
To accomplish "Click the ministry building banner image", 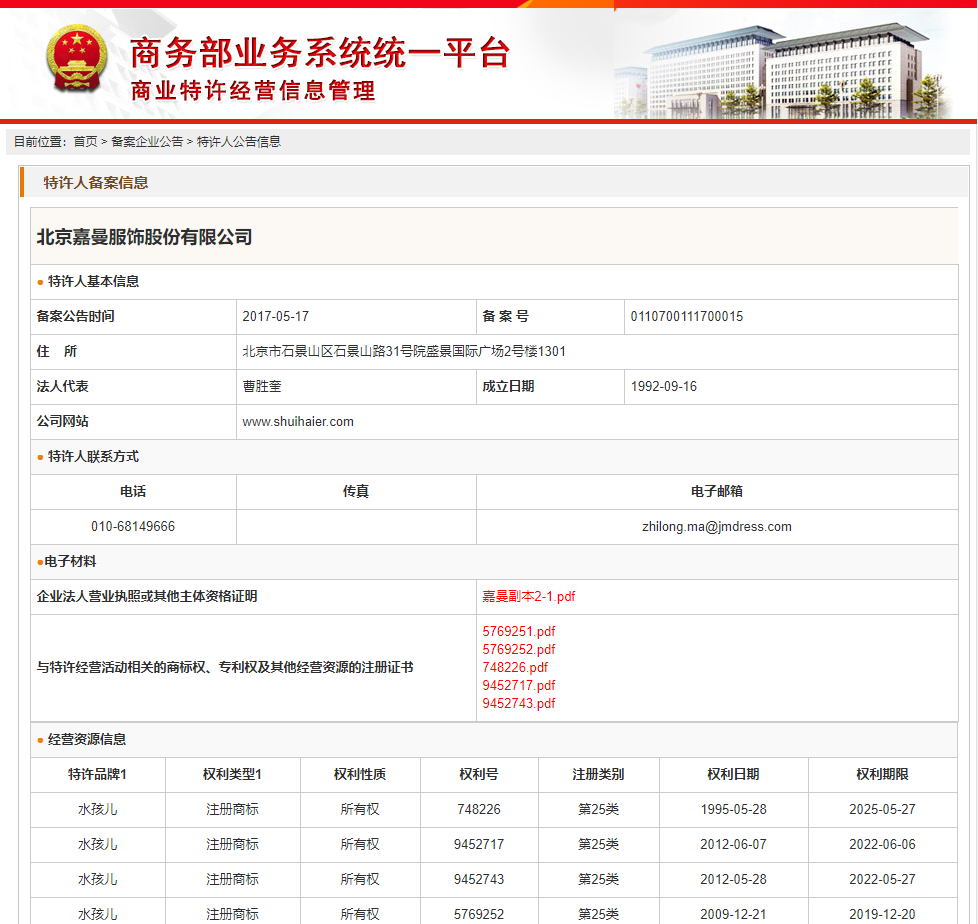I will click(784, 71).
